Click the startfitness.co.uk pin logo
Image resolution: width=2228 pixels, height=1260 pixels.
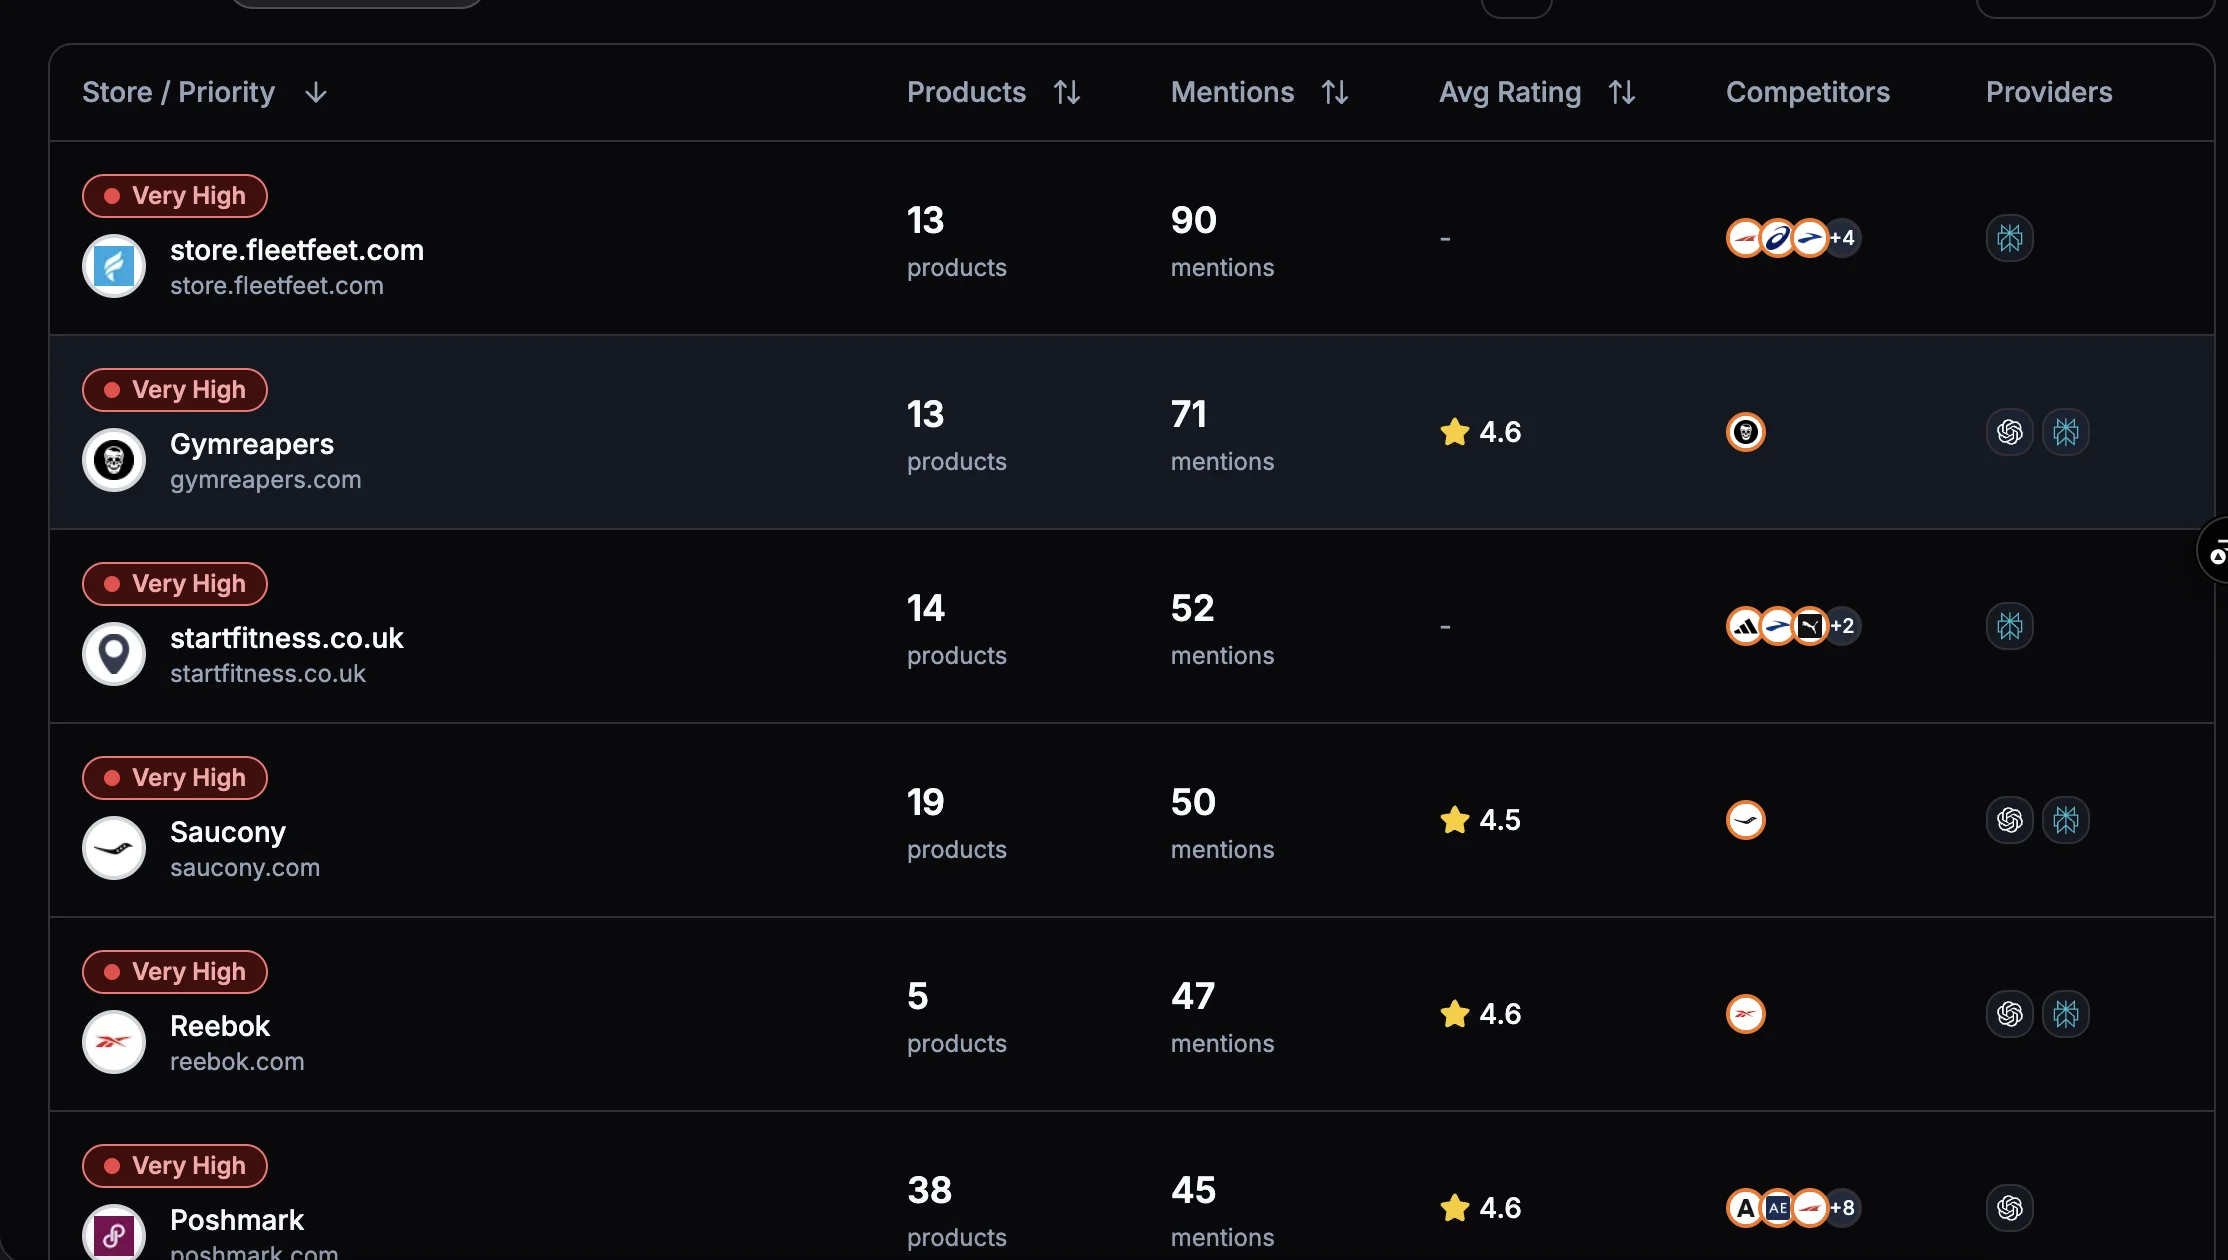tap(114, 654)
